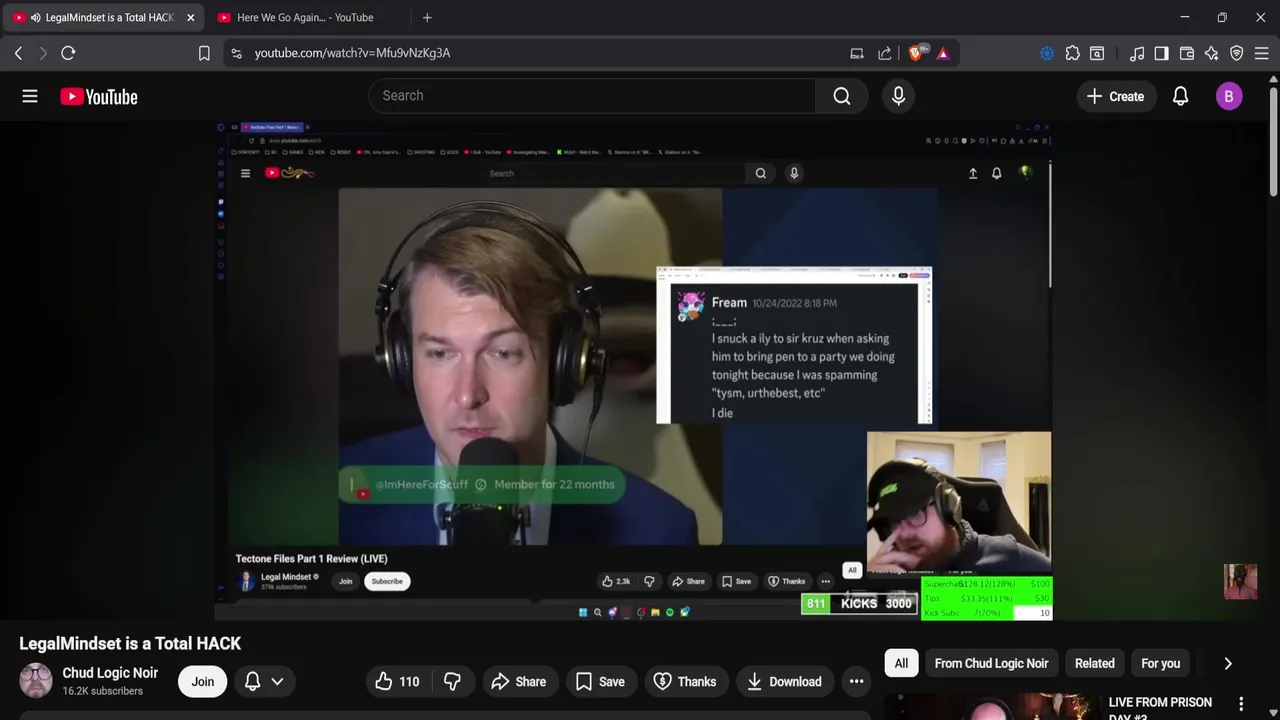Screen dimensions: 1280x720
Task: Open the account avatar "B" menu
Action: (1229, 96)
